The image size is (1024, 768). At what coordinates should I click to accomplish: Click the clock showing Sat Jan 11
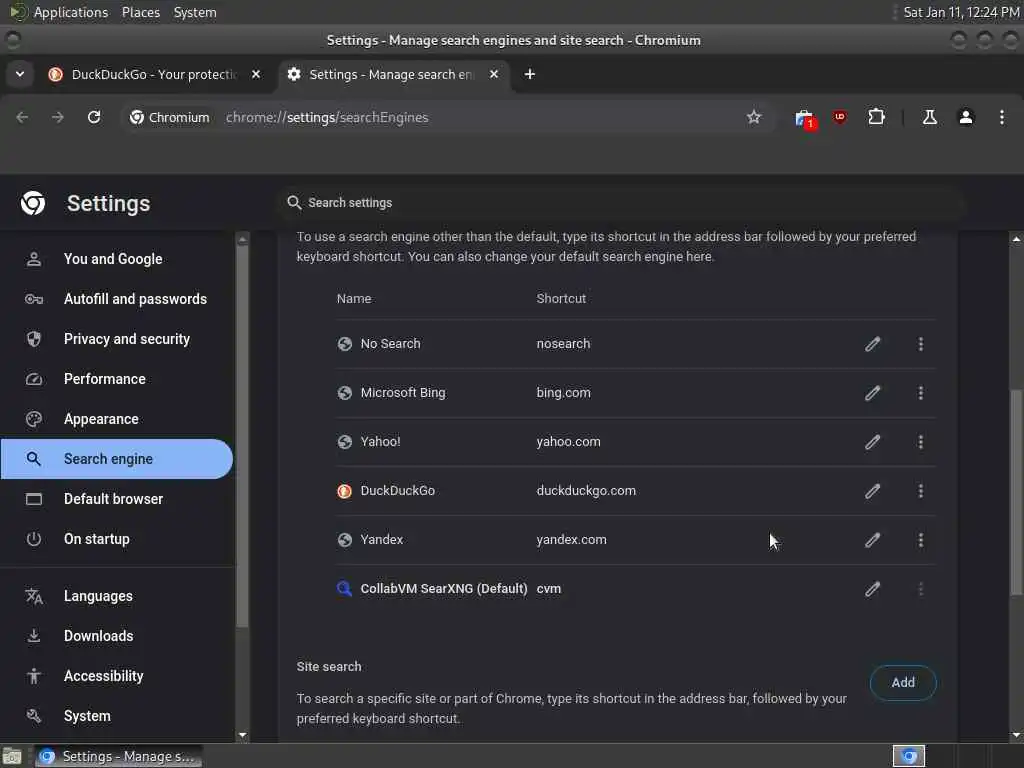coord(961,12)
